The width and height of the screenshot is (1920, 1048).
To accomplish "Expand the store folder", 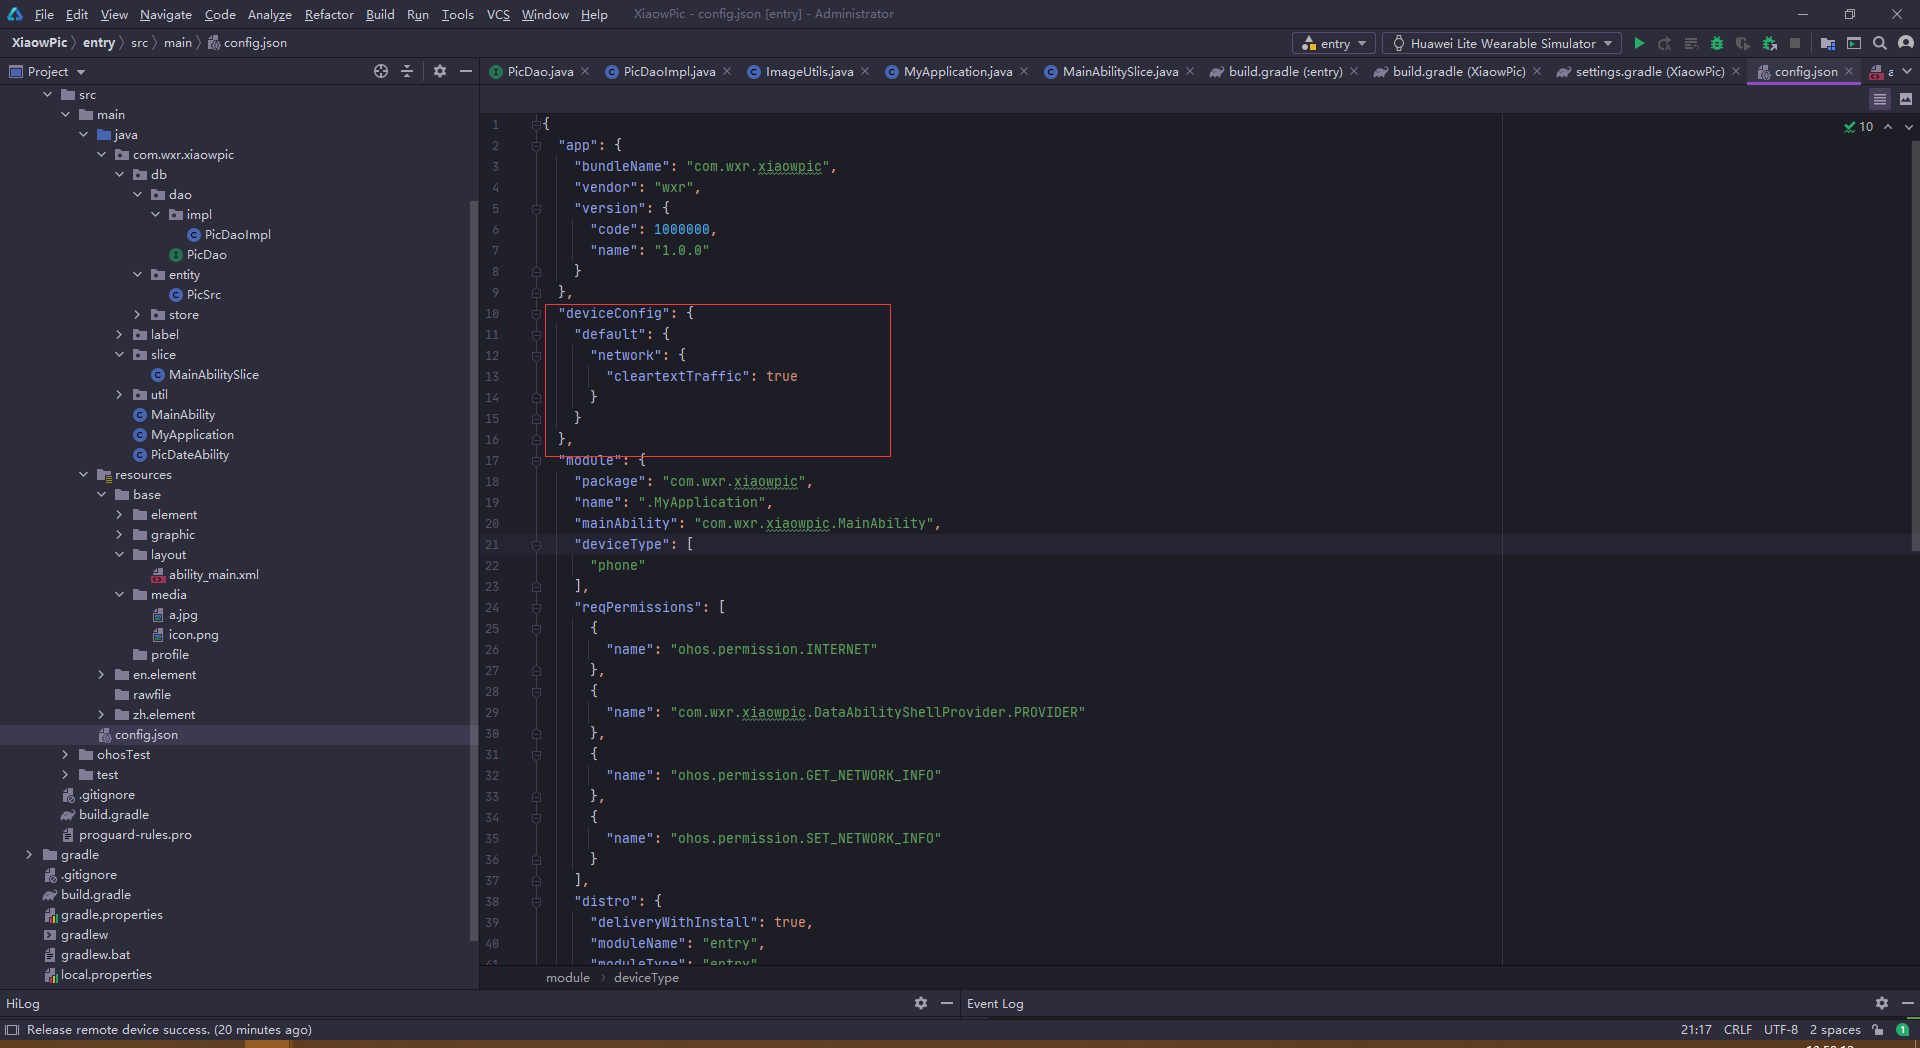I will tap(138, 314).
